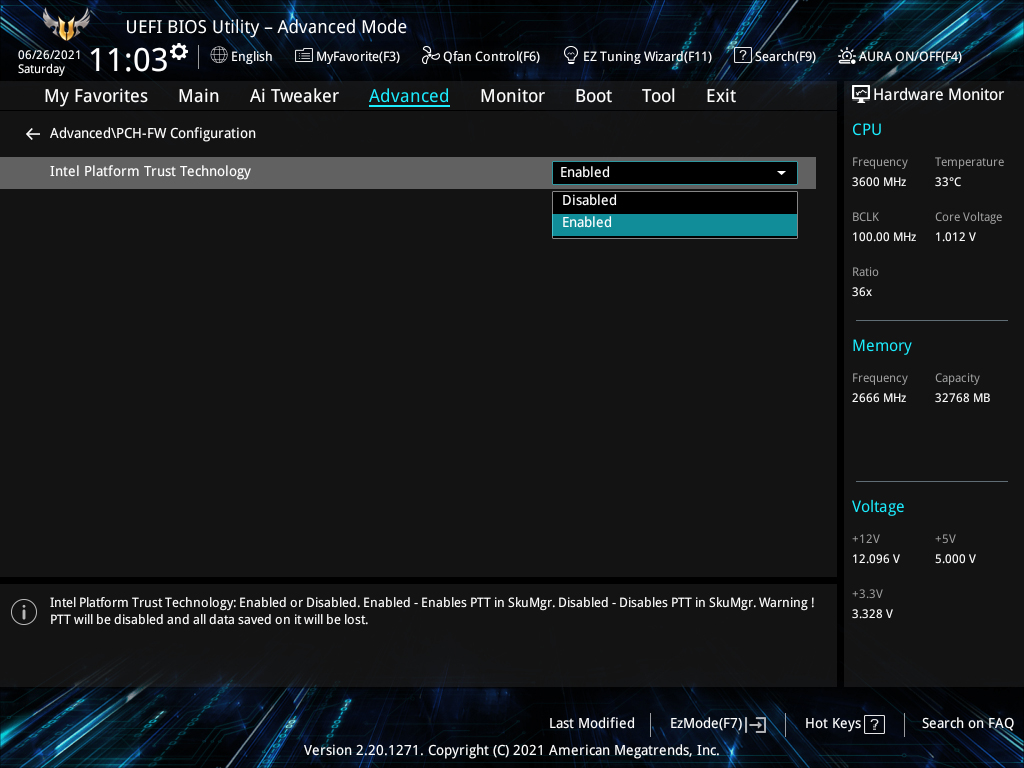Click the Voltage section heading
The image size is (1024, 768).
click(x=878, y=507)
